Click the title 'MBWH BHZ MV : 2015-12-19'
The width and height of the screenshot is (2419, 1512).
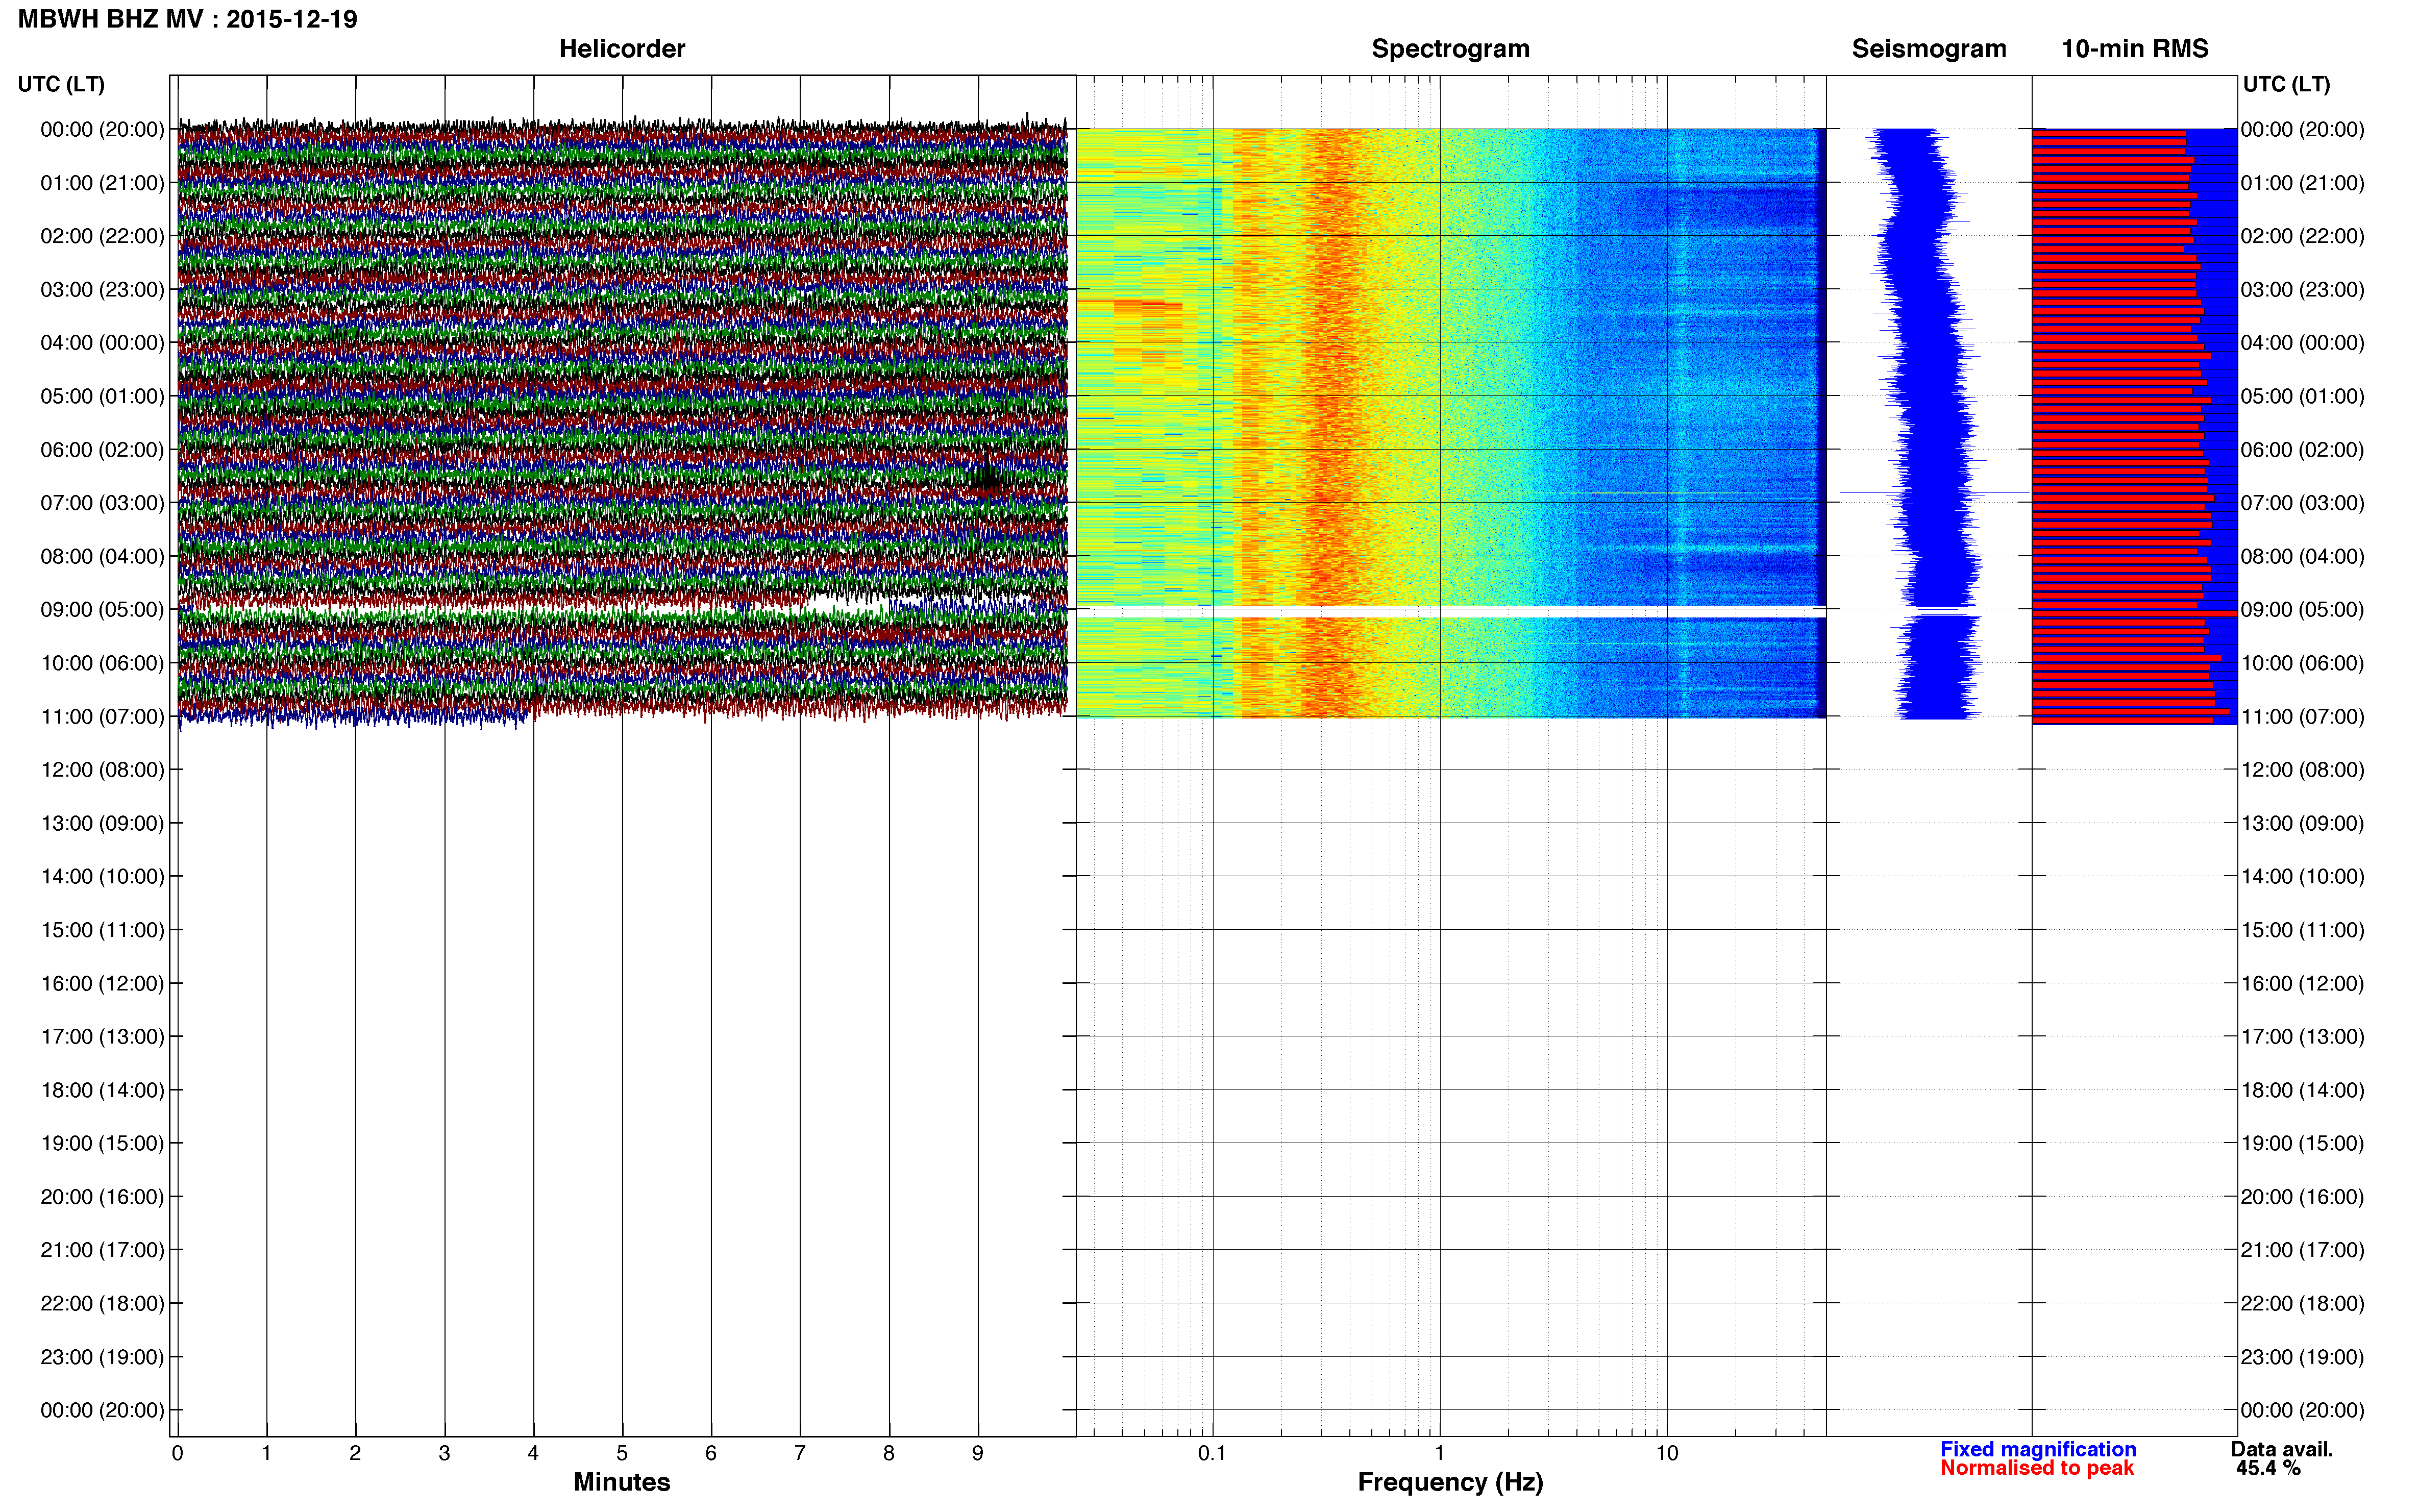pyautogui.click(x=188, y=19)
